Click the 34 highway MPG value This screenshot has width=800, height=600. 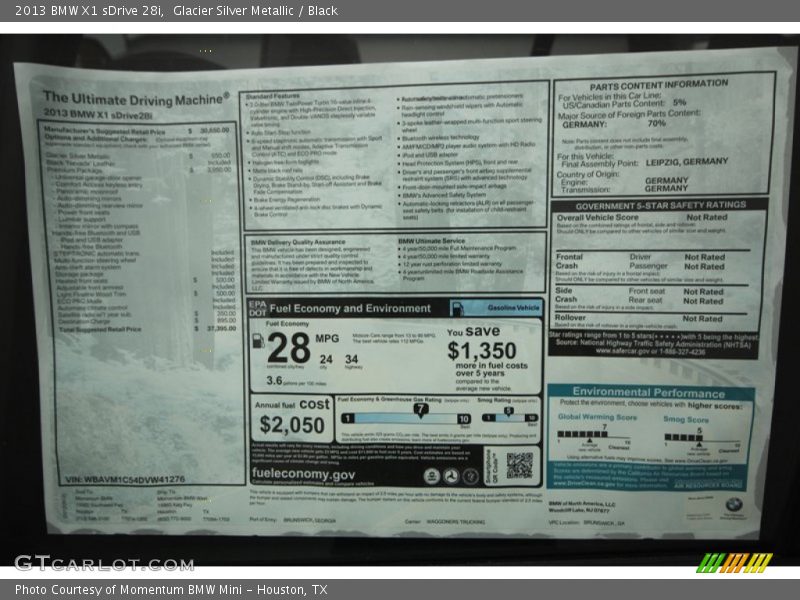(352, 359)
